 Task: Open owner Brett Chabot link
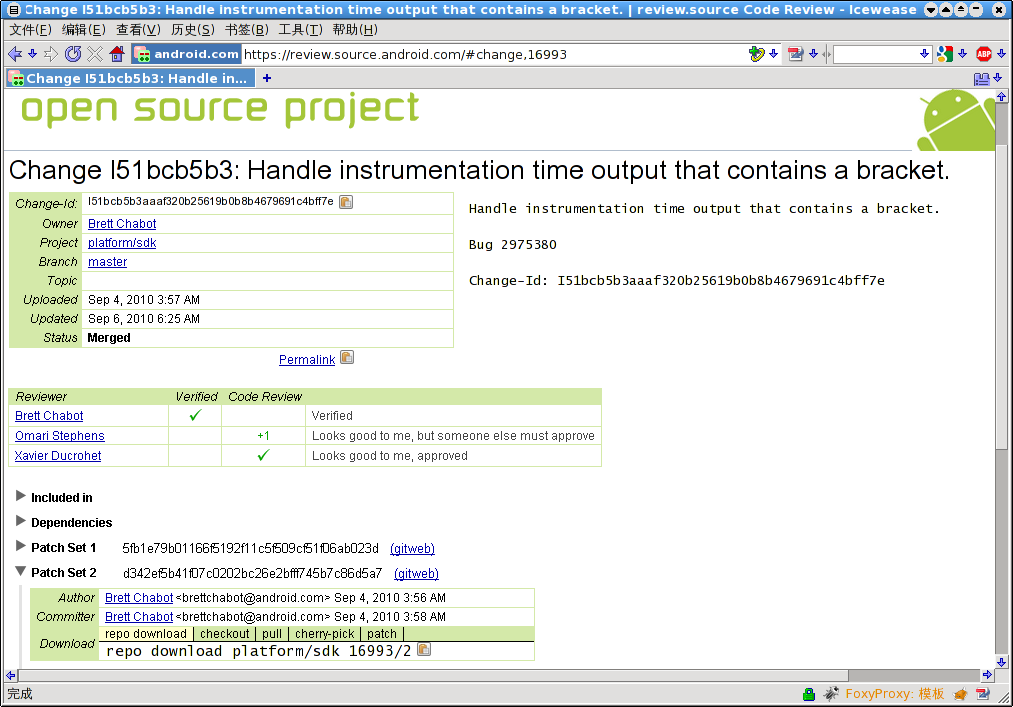coord(122,224)
